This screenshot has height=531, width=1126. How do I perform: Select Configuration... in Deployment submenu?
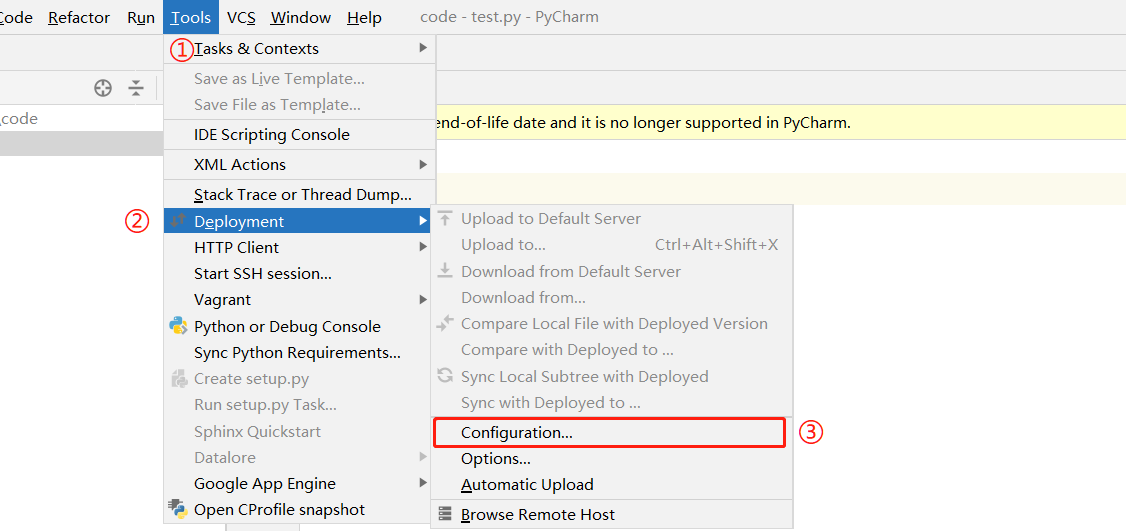517,432
